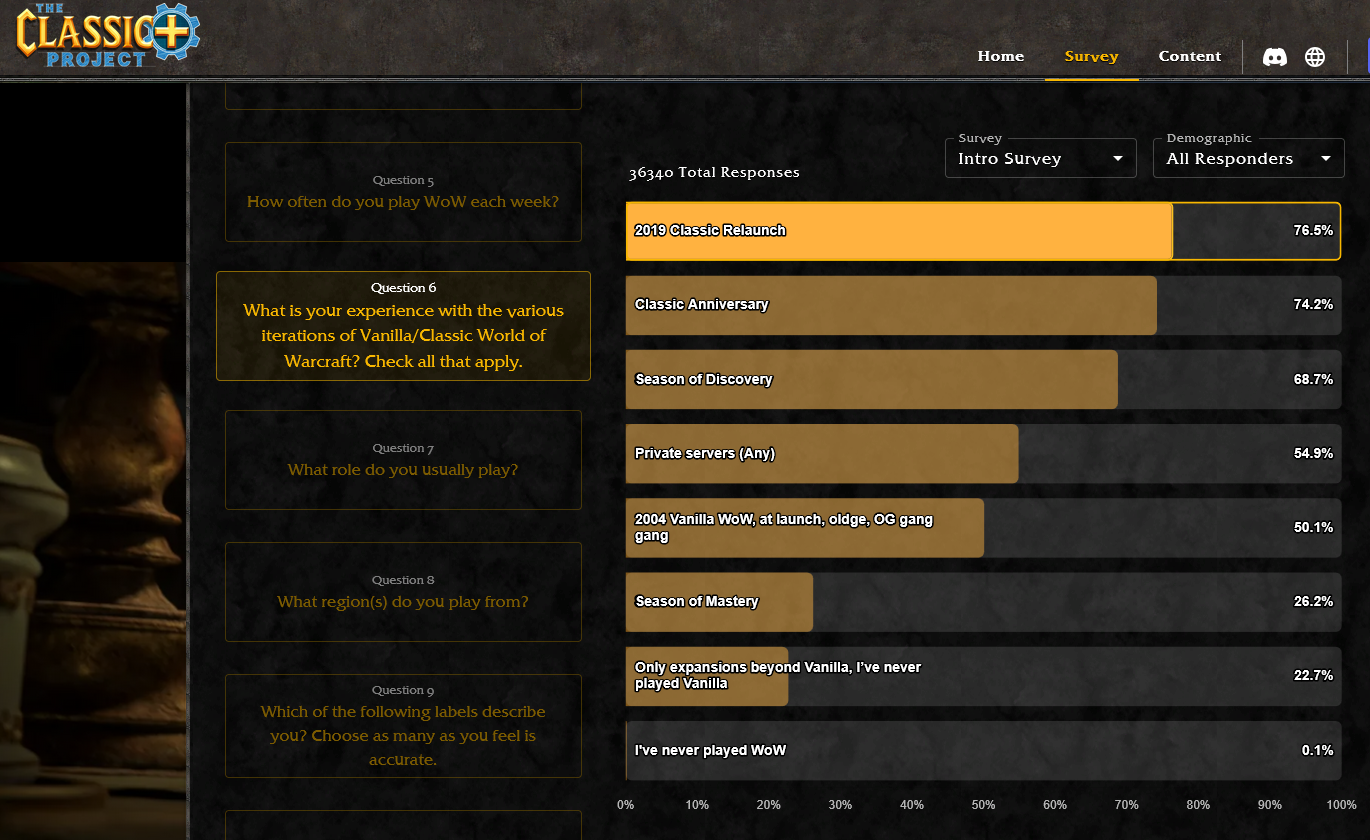The image size is (1370, 840).
Task: Click the 2004 Vanilla WoW at launch bar
Action: 983,528
